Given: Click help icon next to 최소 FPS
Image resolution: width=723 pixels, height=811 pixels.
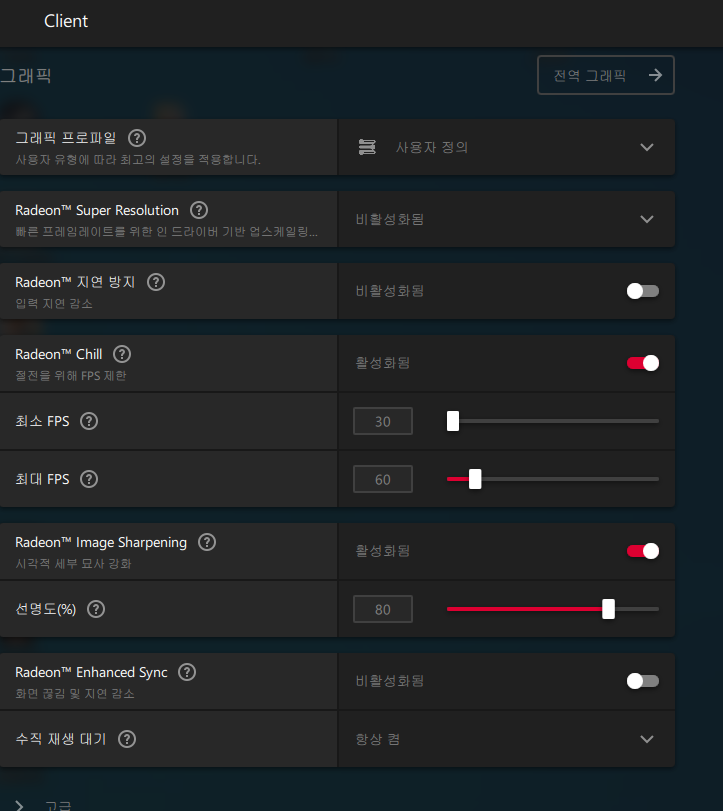Looking at the screenshot, I should pyautogui.click(x=89, y=421).
